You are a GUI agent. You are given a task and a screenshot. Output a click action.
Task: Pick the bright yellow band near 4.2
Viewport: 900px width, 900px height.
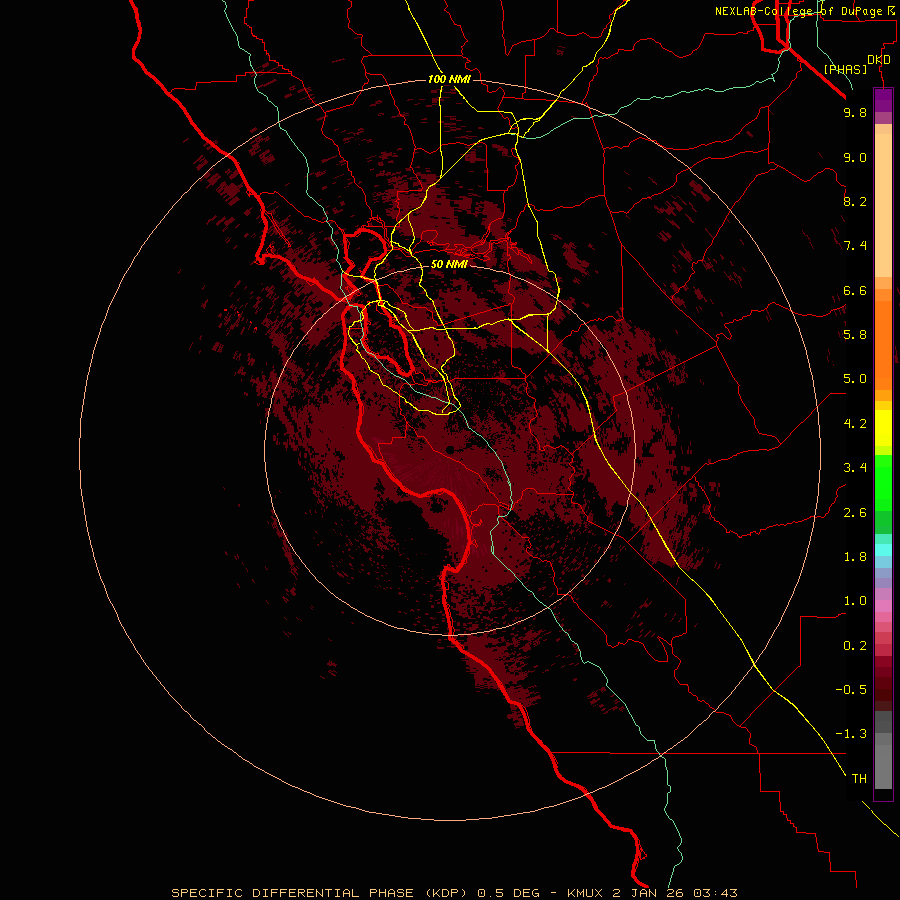coord(883,428)
